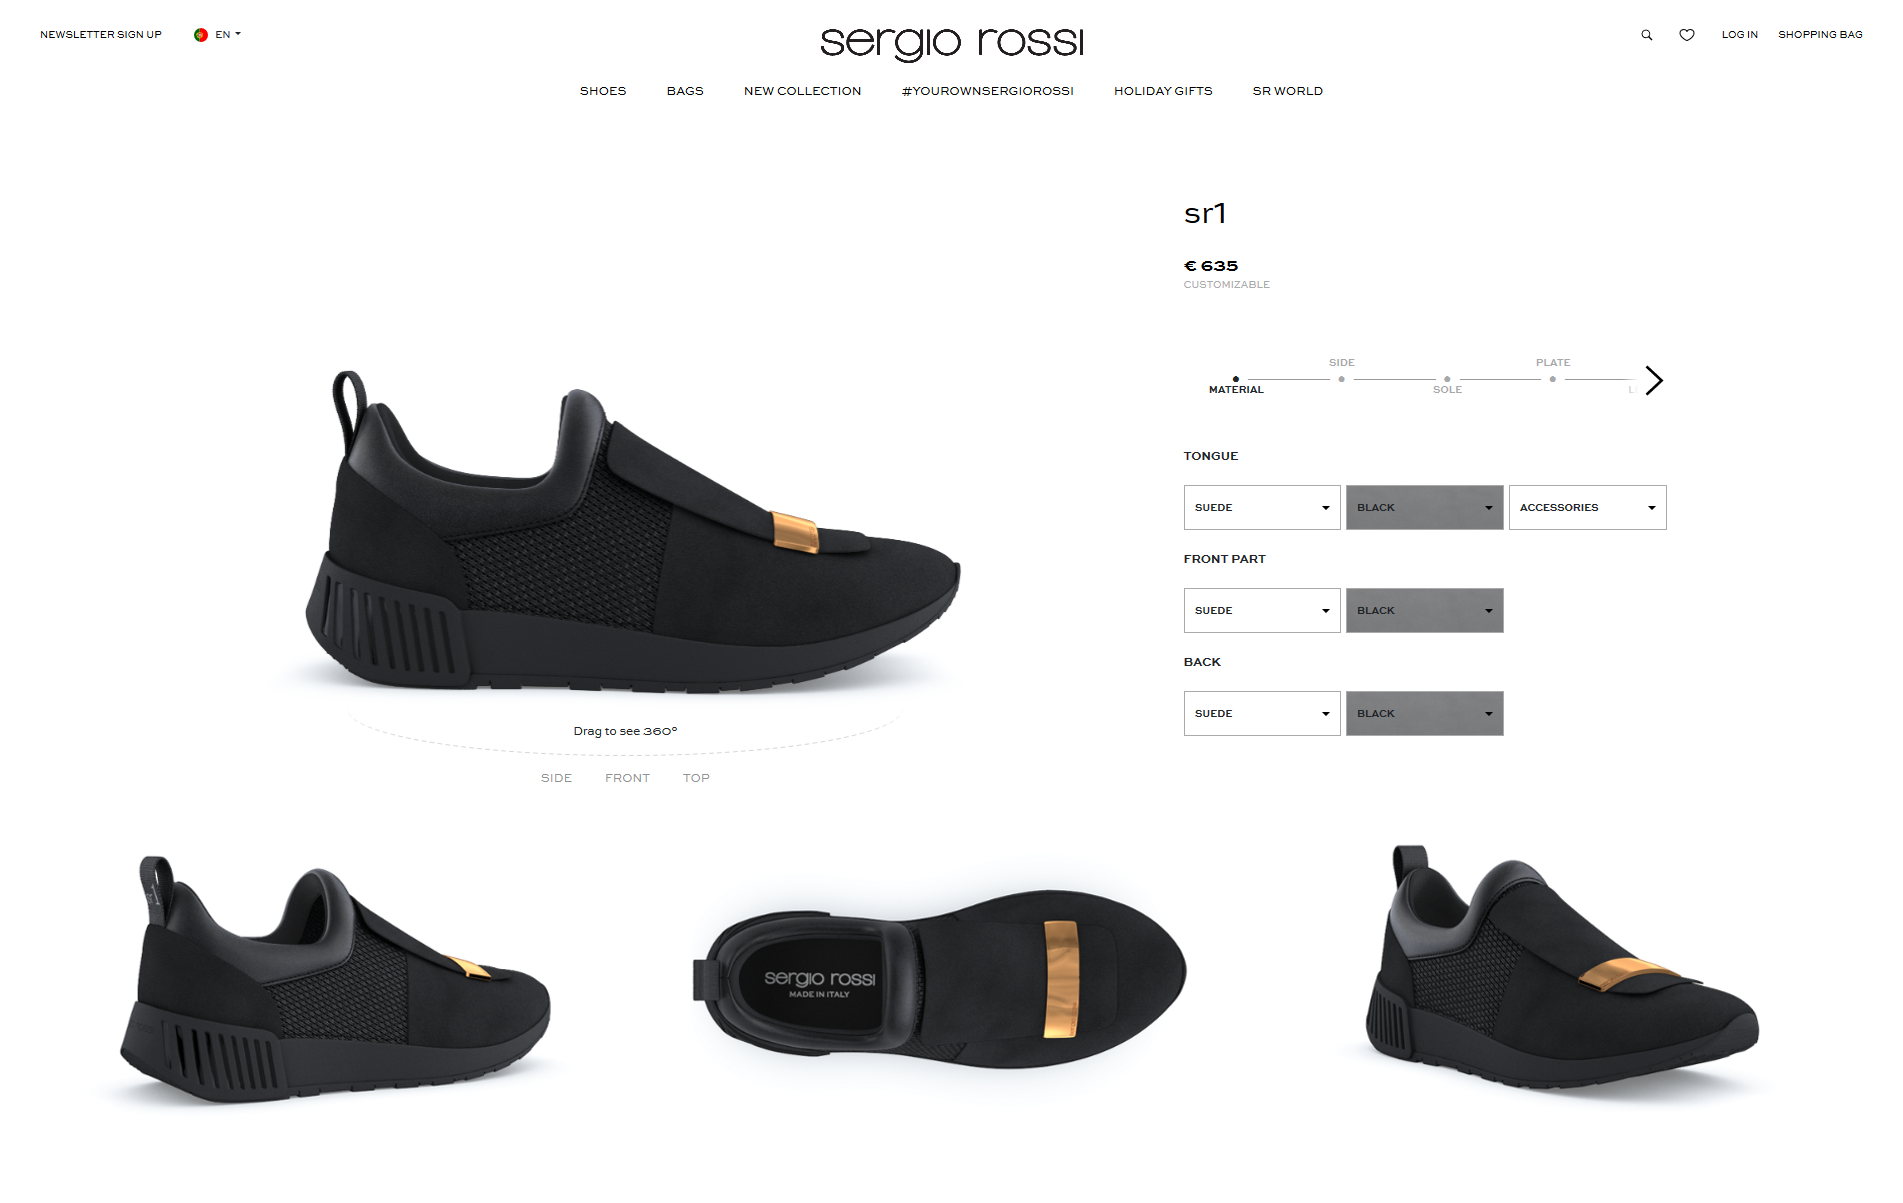Jump to the Plate step dot
This screenshot has width=1903, height=1203.
coord(1552,379)
